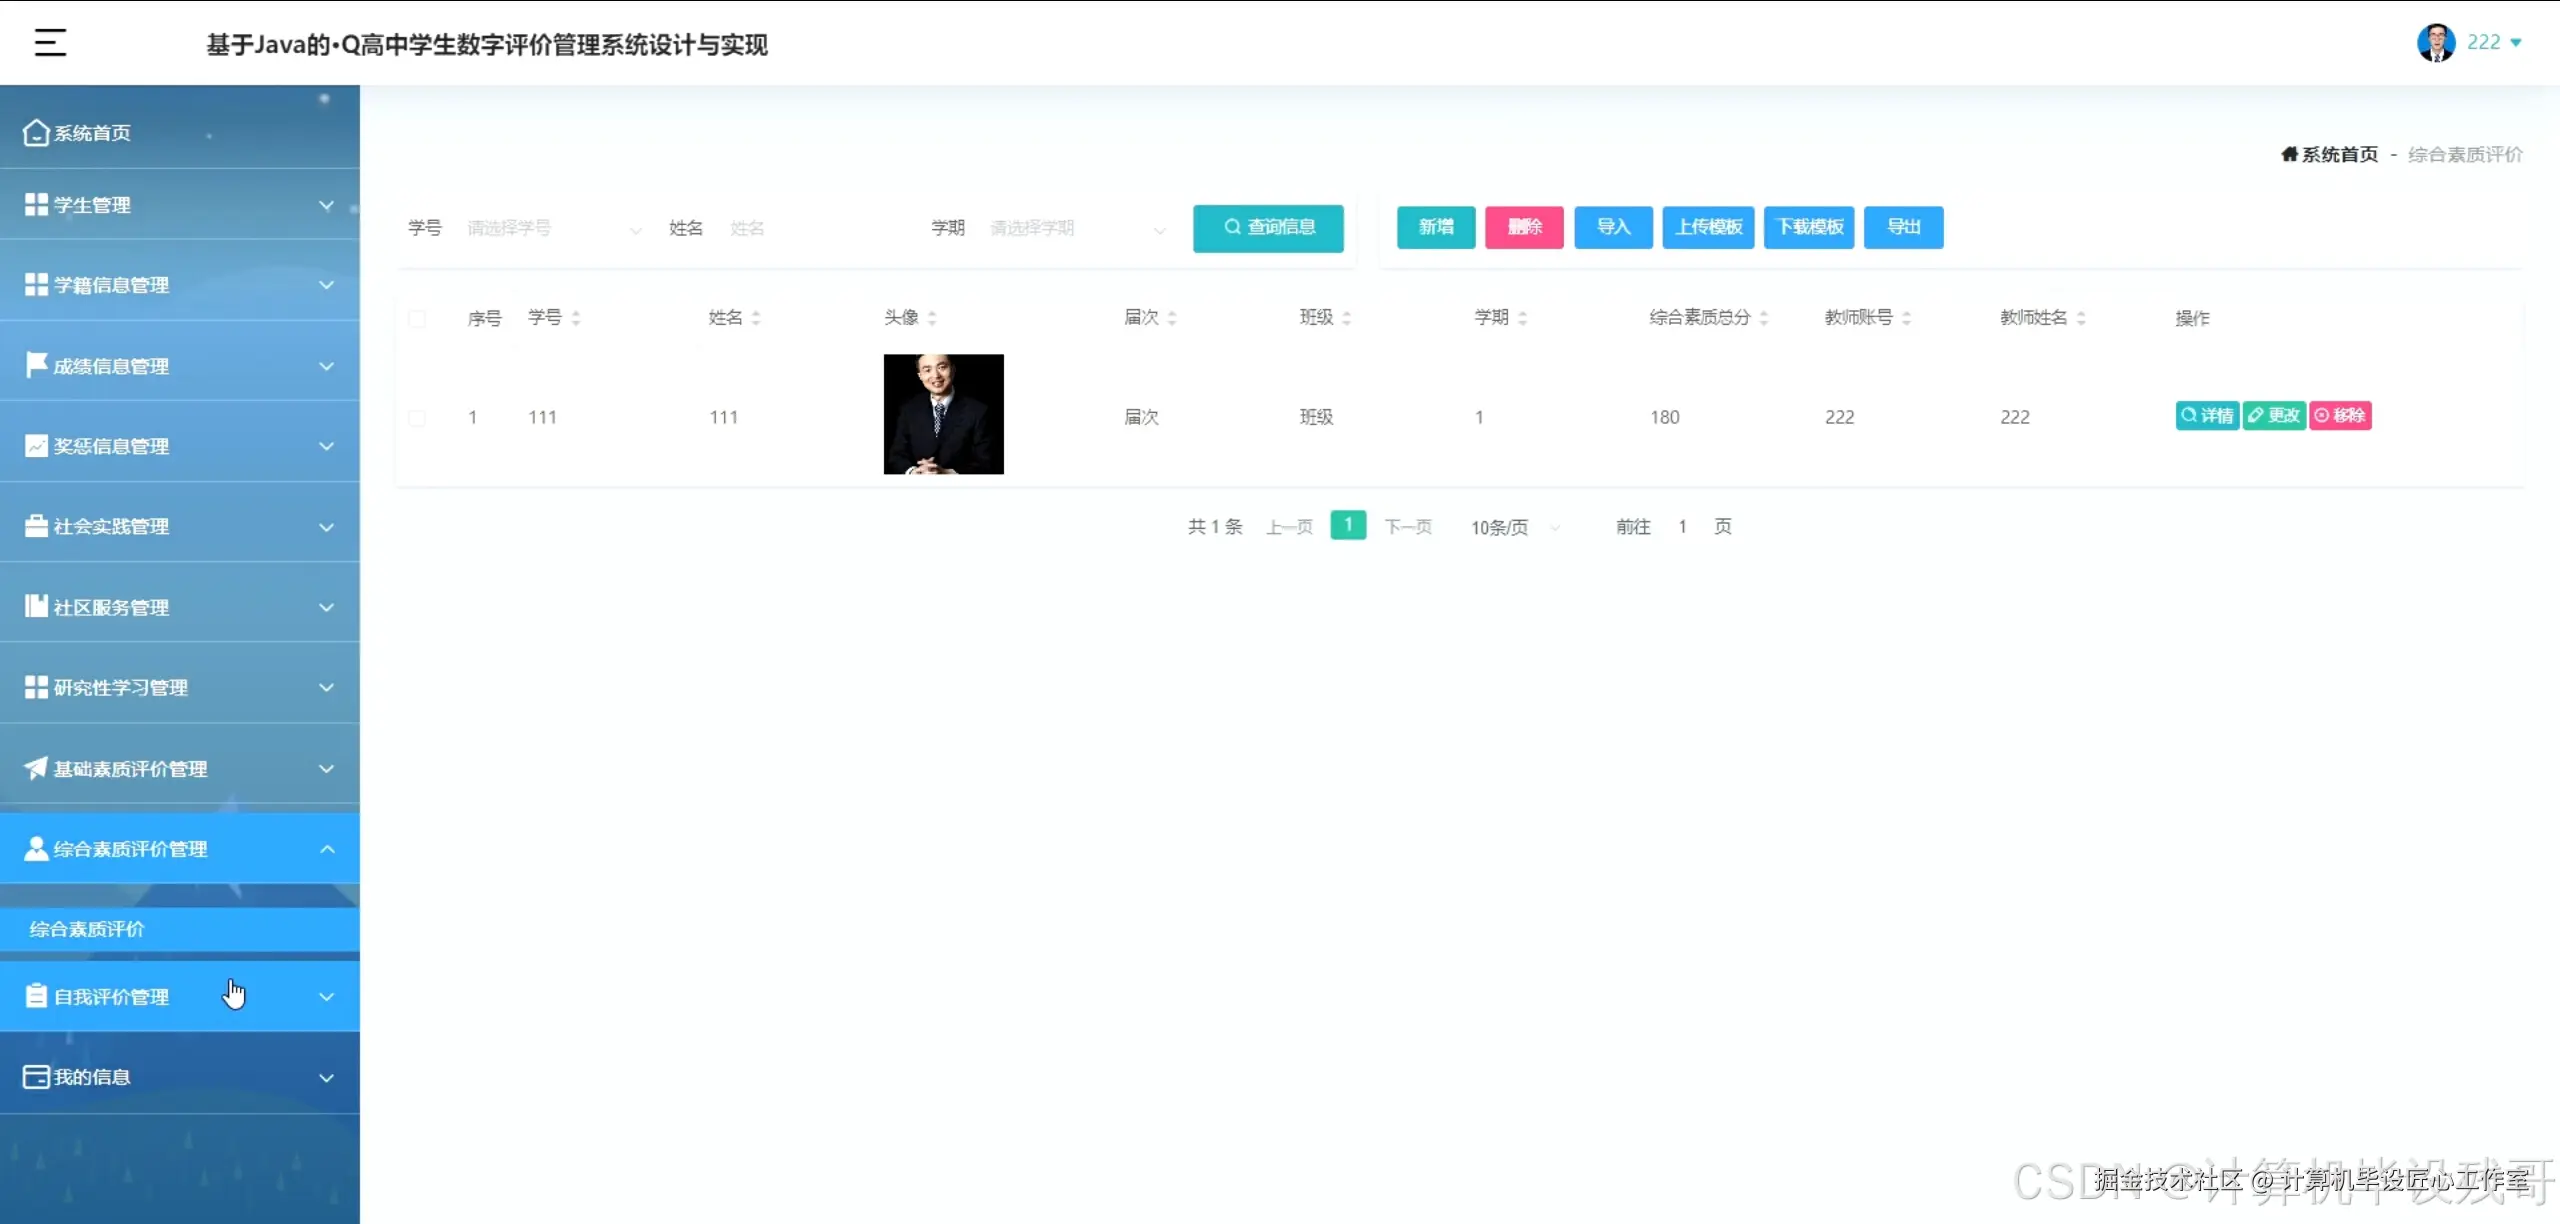Click the clipboard icon for 自我评价管理
The height and width of the screenshot is (1224, 2560).
tap(36, 996)
